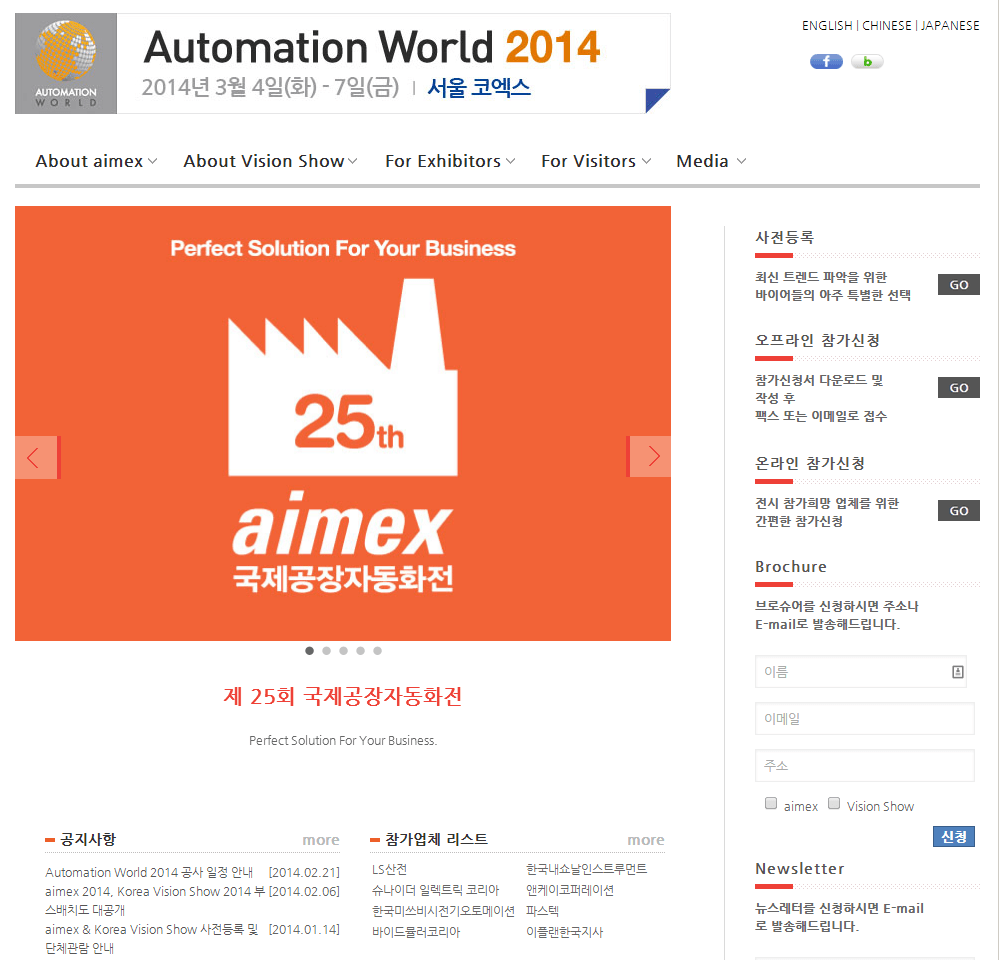Viewport: 999px width, 960px height.
Task: Switch site language to JAPANESE
Action: [x=950, y=25]
